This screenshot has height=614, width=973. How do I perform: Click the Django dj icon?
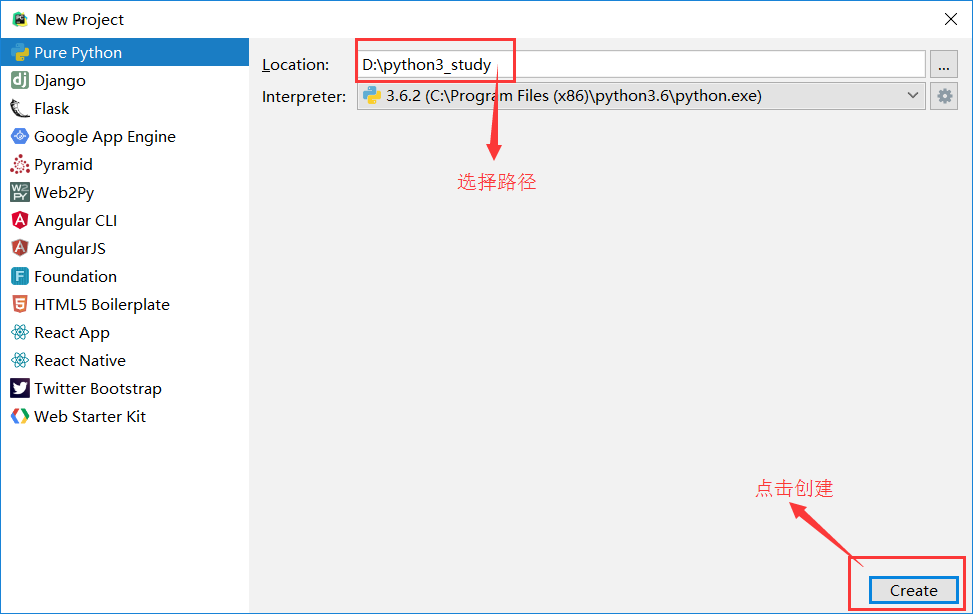coord(20,80)
